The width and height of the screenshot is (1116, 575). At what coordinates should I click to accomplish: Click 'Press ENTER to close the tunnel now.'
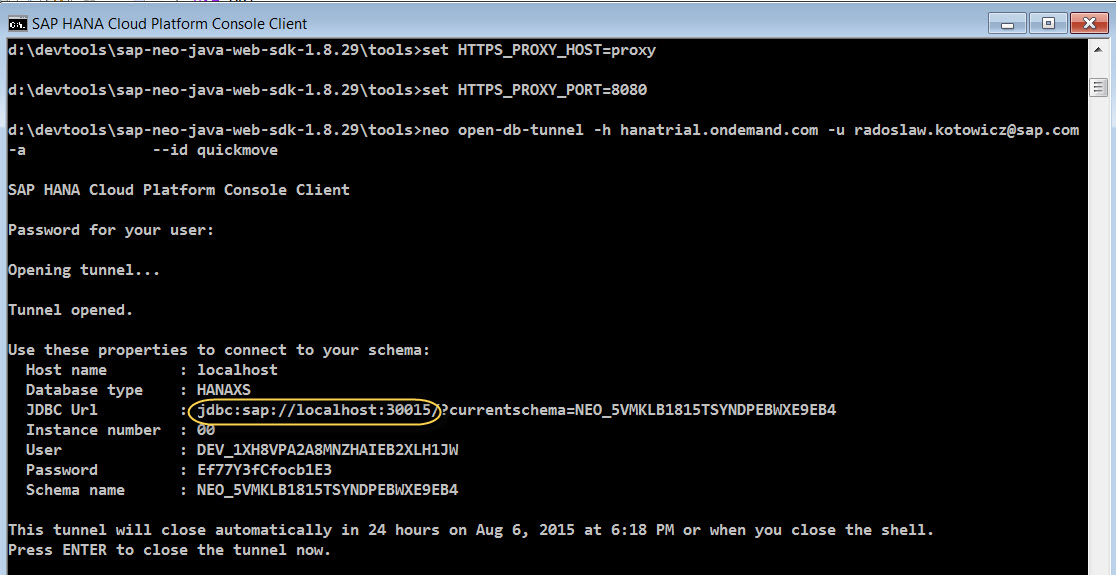169,549
